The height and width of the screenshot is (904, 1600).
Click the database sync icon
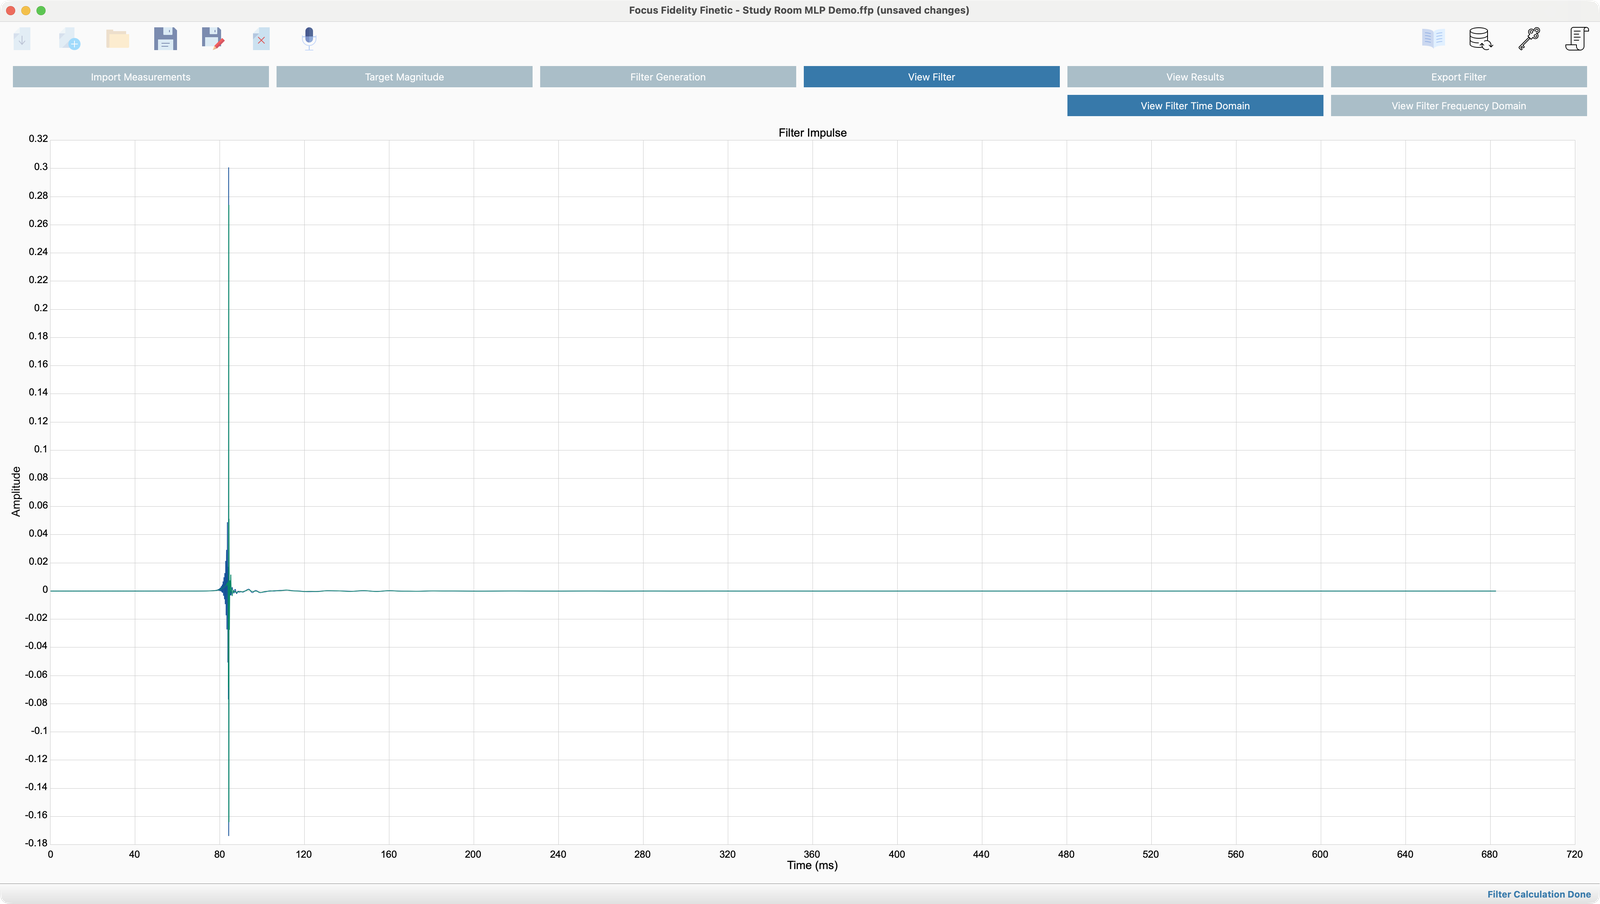(x=1481, y=39)
